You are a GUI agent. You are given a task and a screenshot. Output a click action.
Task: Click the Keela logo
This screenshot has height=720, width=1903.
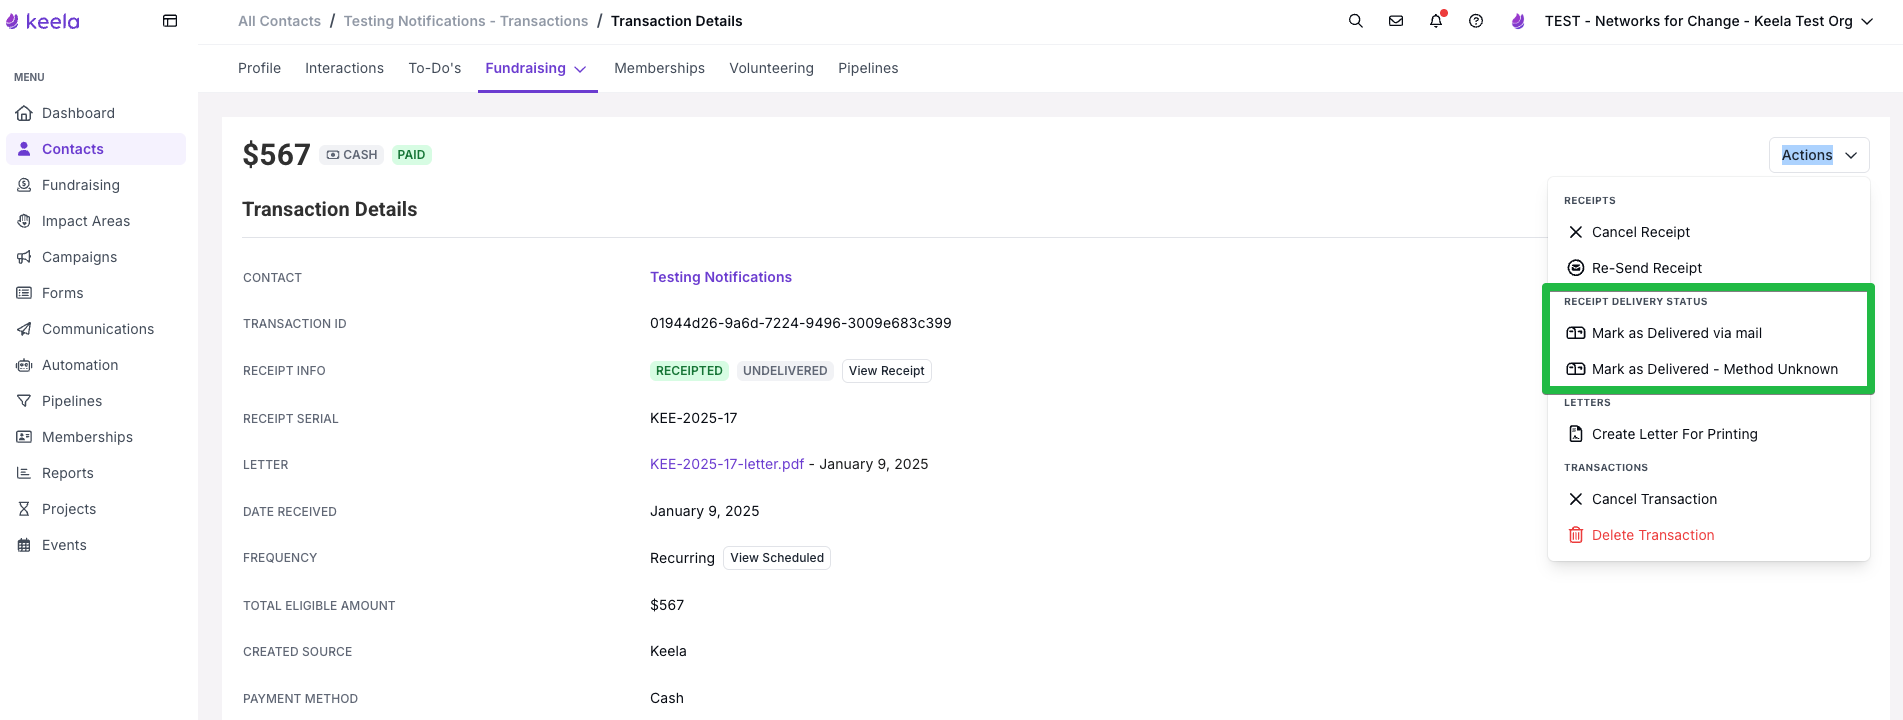[x=43, y=21]
